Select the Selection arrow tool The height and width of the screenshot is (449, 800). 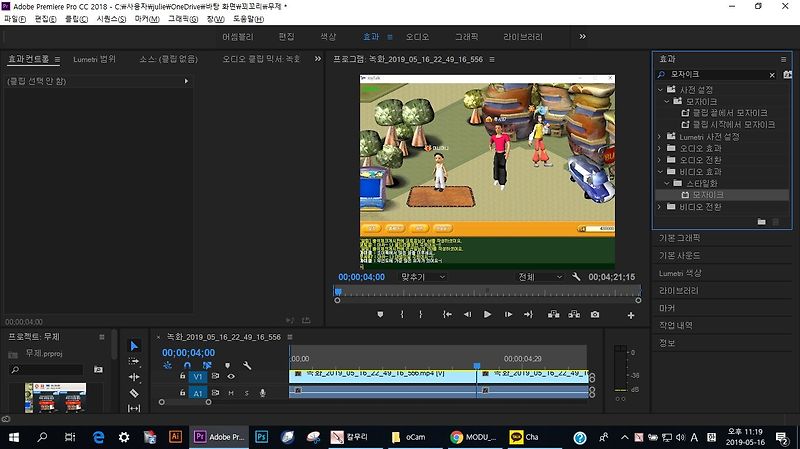135,346
